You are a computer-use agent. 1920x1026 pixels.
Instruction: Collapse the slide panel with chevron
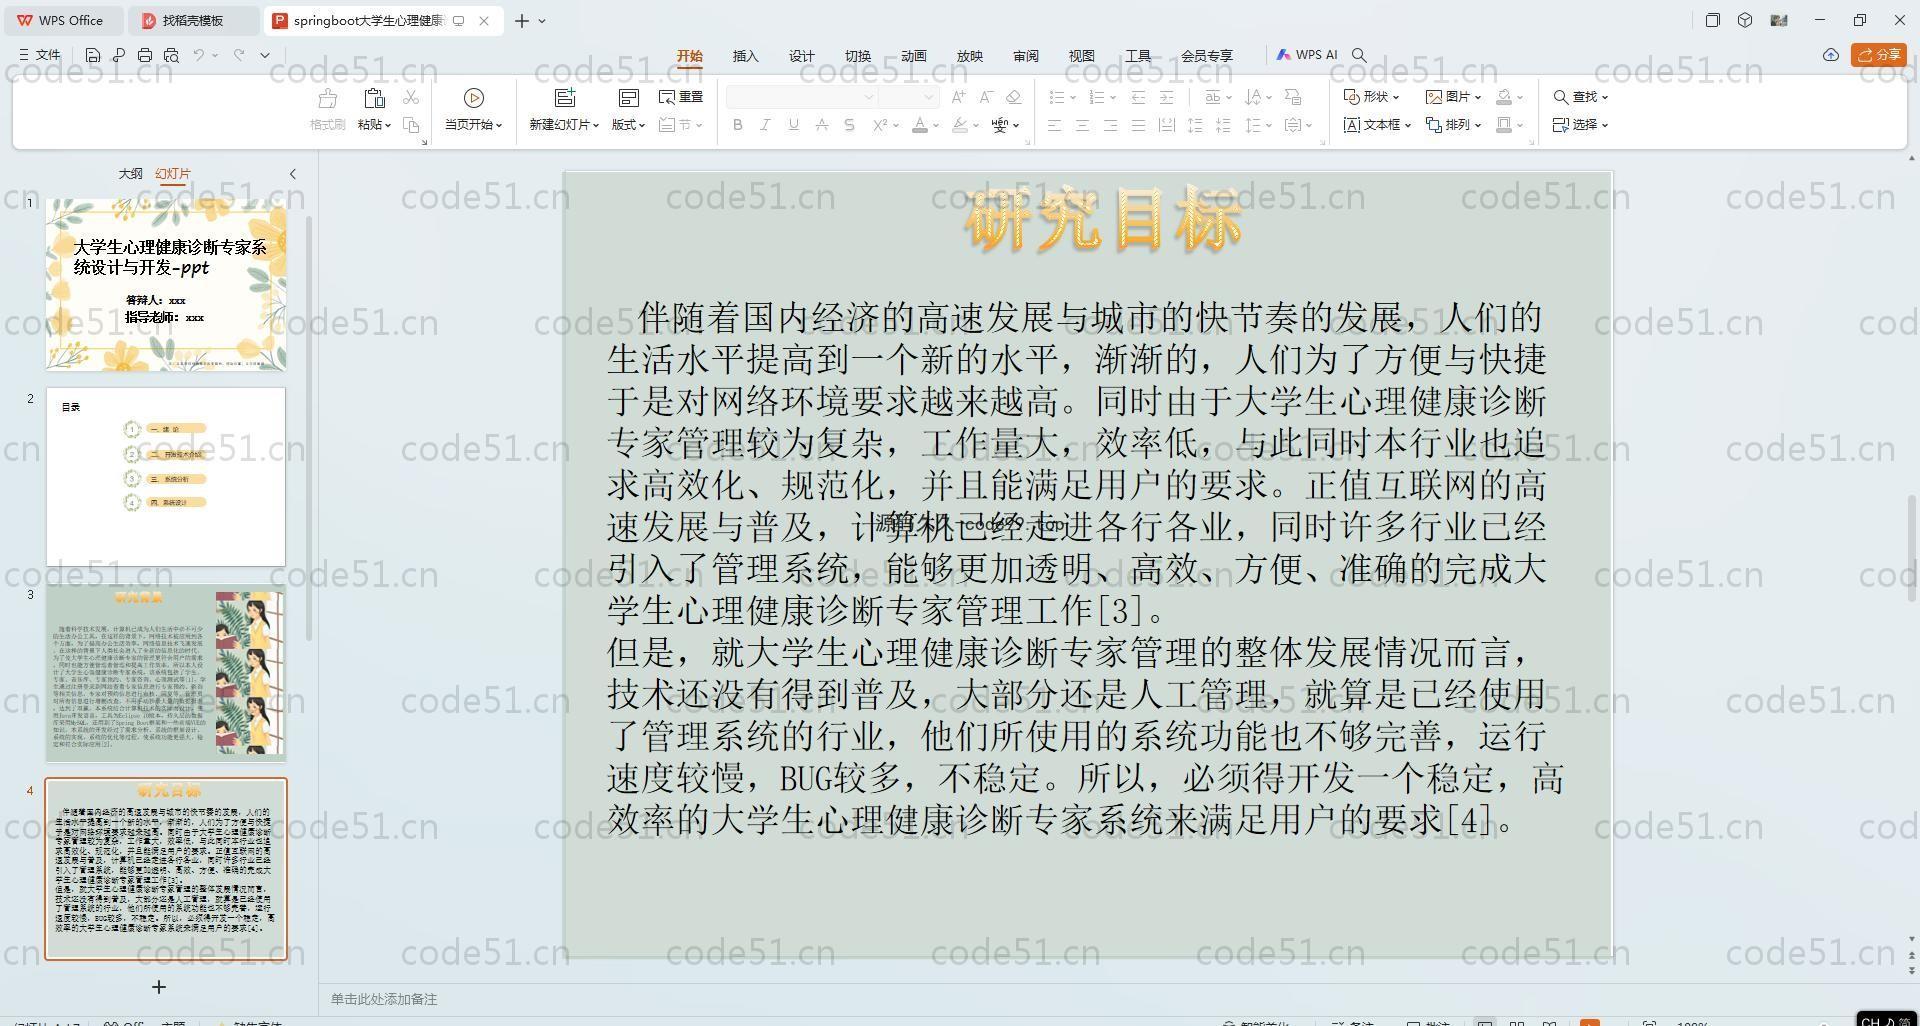pyautogui.click(x=293, y=174)
